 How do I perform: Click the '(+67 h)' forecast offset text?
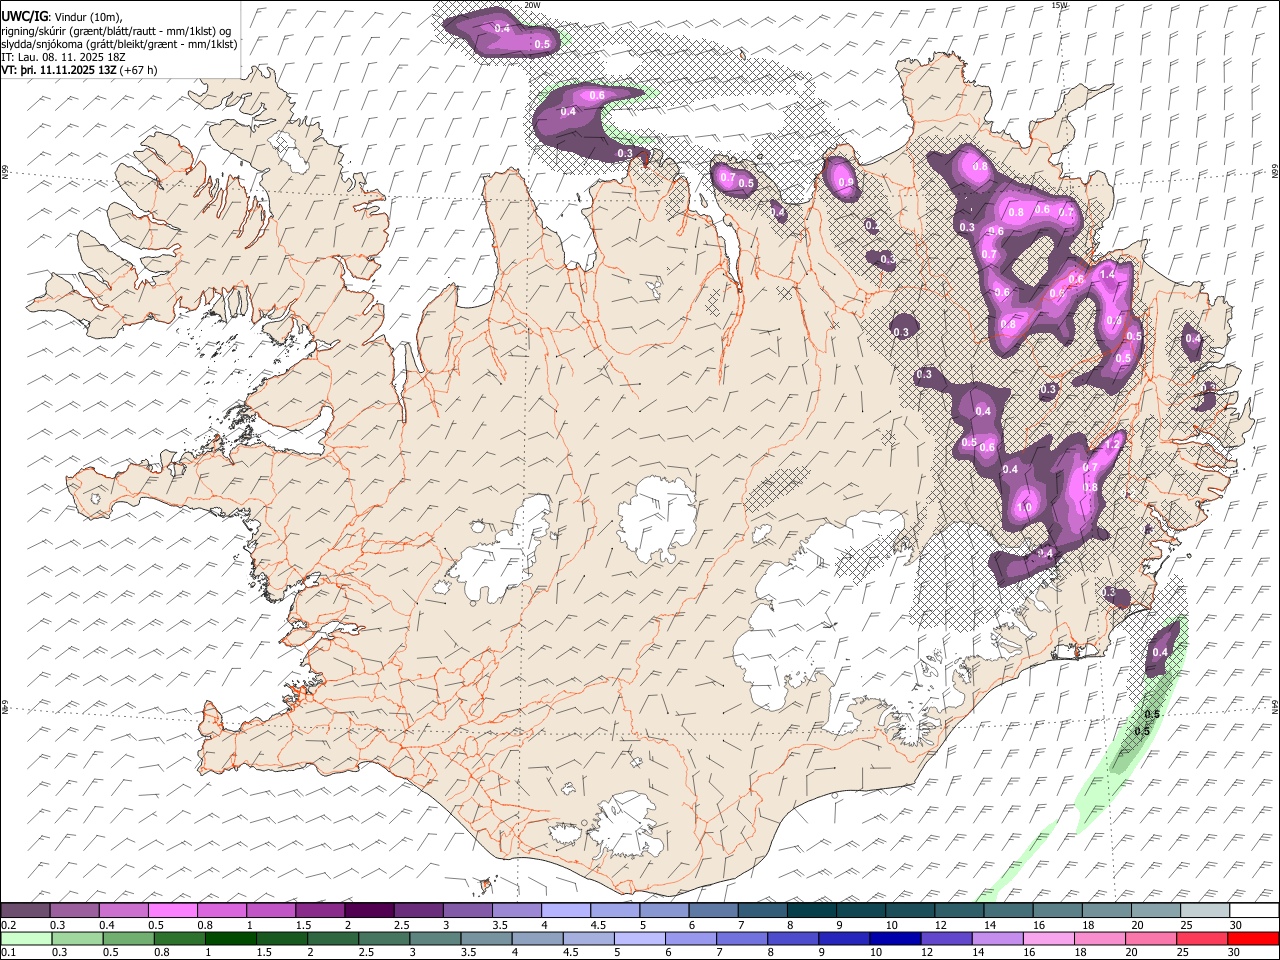[x=138, y=70]
